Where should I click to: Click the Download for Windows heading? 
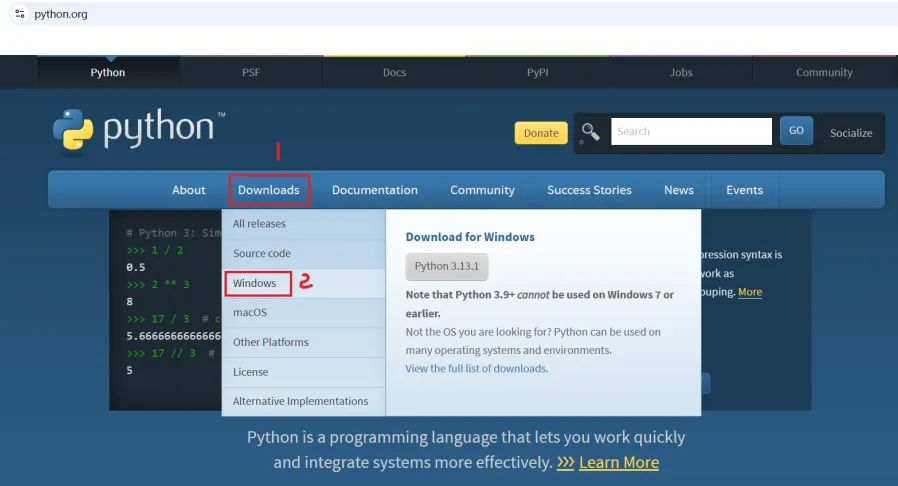pyautogui.click(x=470, y=237)
